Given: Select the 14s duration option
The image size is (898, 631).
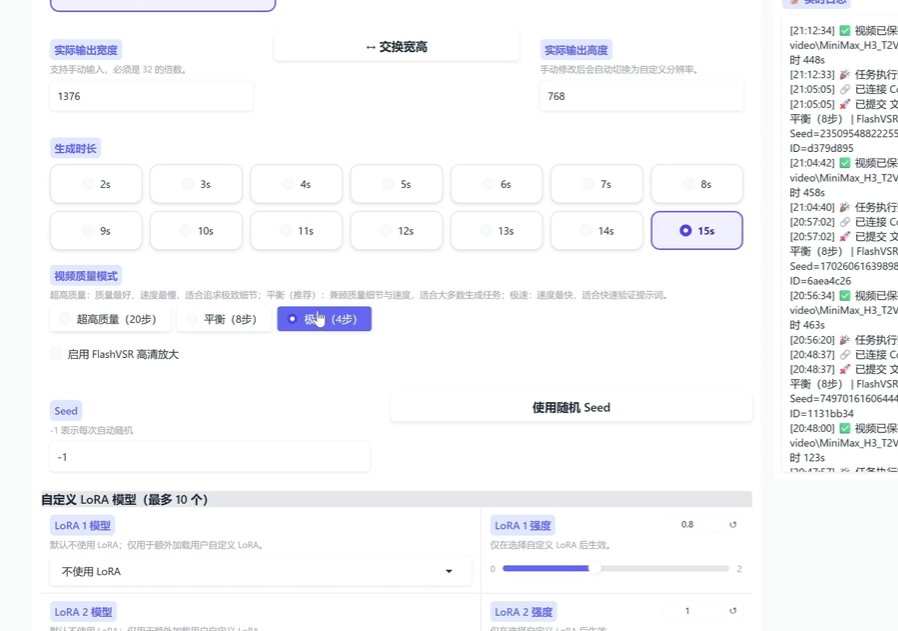Looking at the screenshot, I should click(x=597, y=231).
